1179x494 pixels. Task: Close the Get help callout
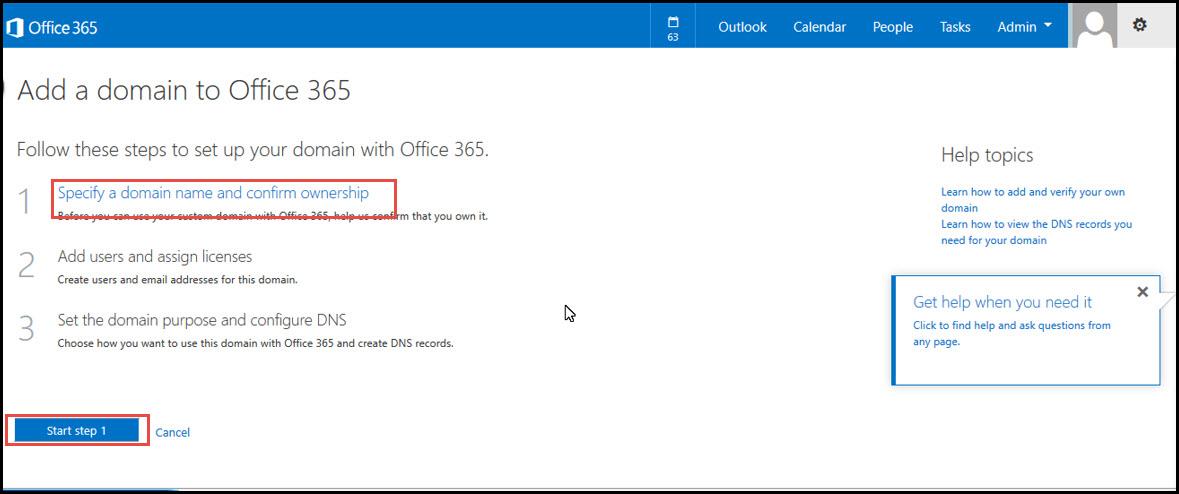tap(1143, 292)
